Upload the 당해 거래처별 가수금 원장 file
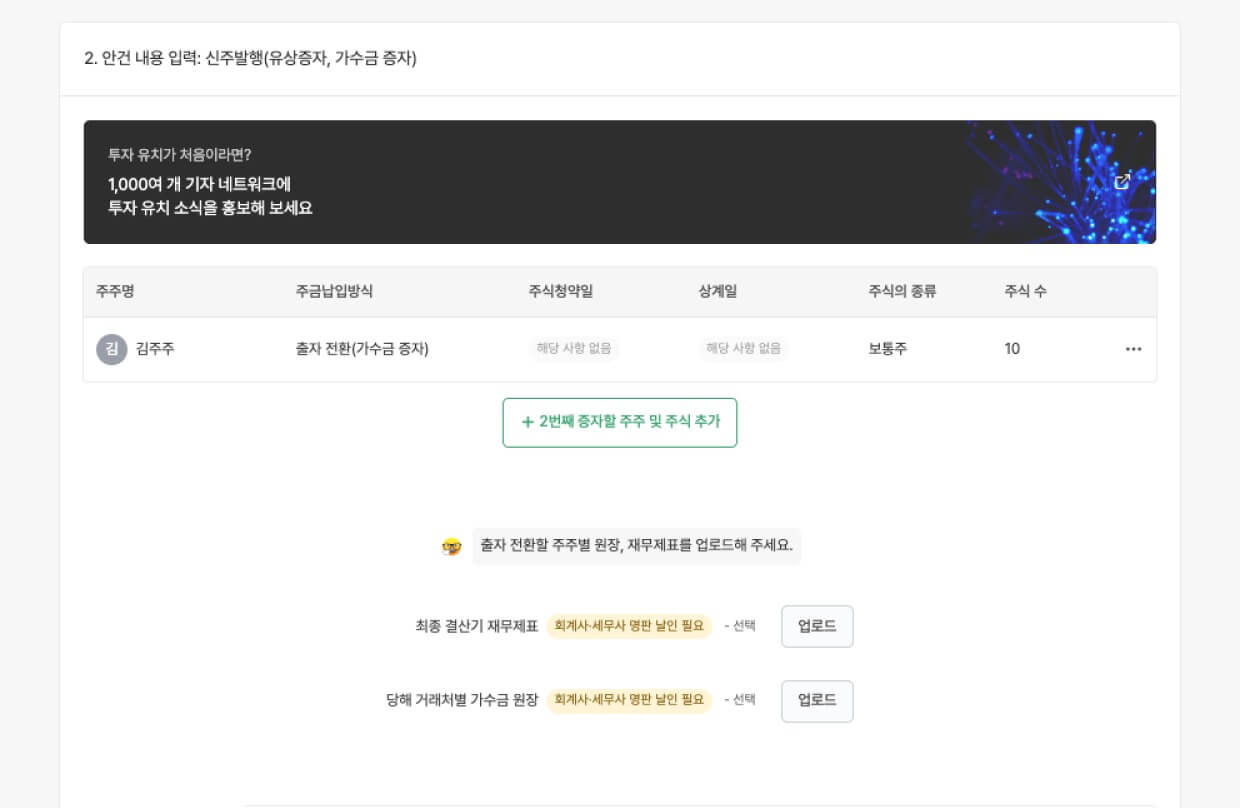This screenshot has height=808, width=1240. [817, 701]
